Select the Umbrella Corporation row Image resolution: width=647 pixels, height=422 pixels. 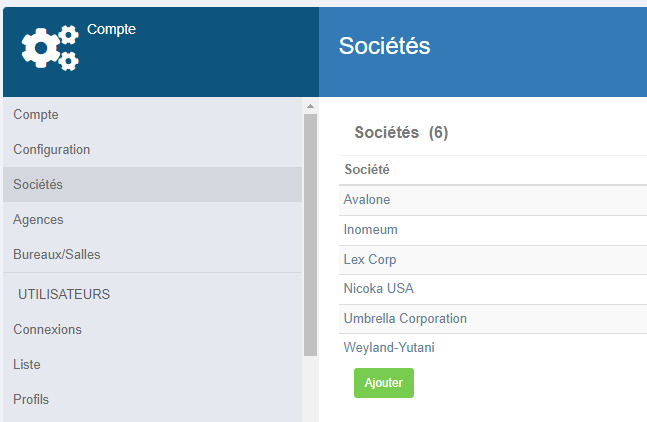[493, 319]
